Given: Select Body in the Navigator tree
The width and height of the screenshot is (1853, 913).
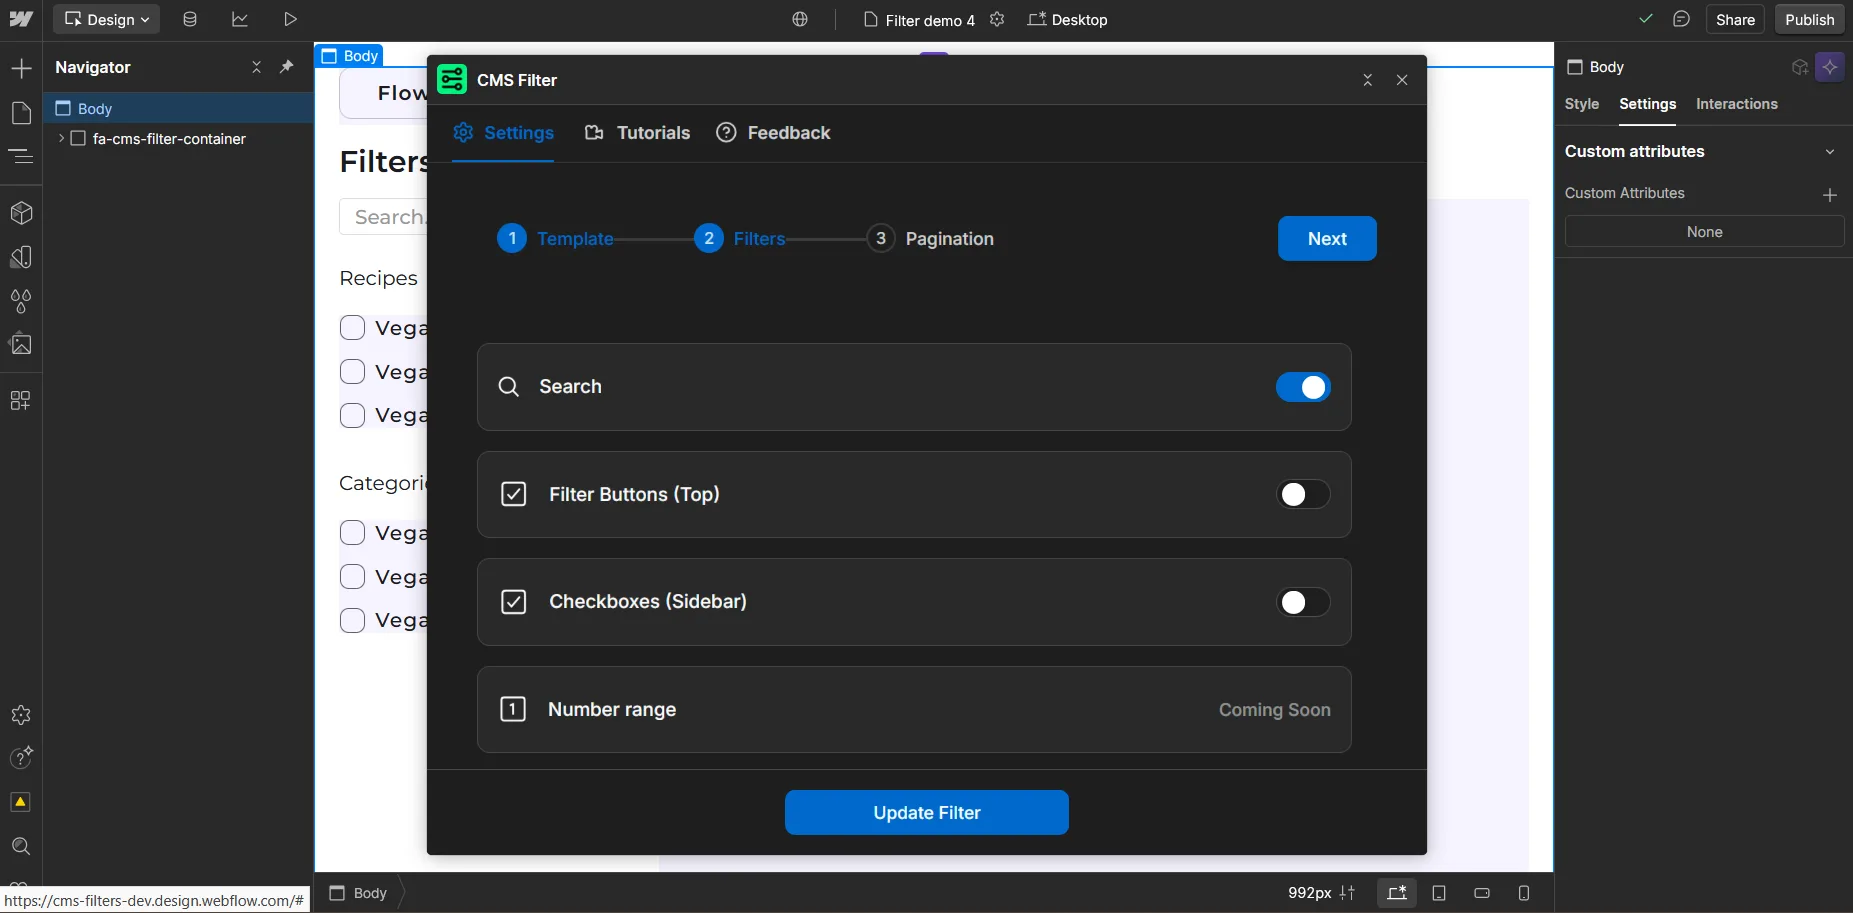Looking at the screenshot, I should pos(178,108).
